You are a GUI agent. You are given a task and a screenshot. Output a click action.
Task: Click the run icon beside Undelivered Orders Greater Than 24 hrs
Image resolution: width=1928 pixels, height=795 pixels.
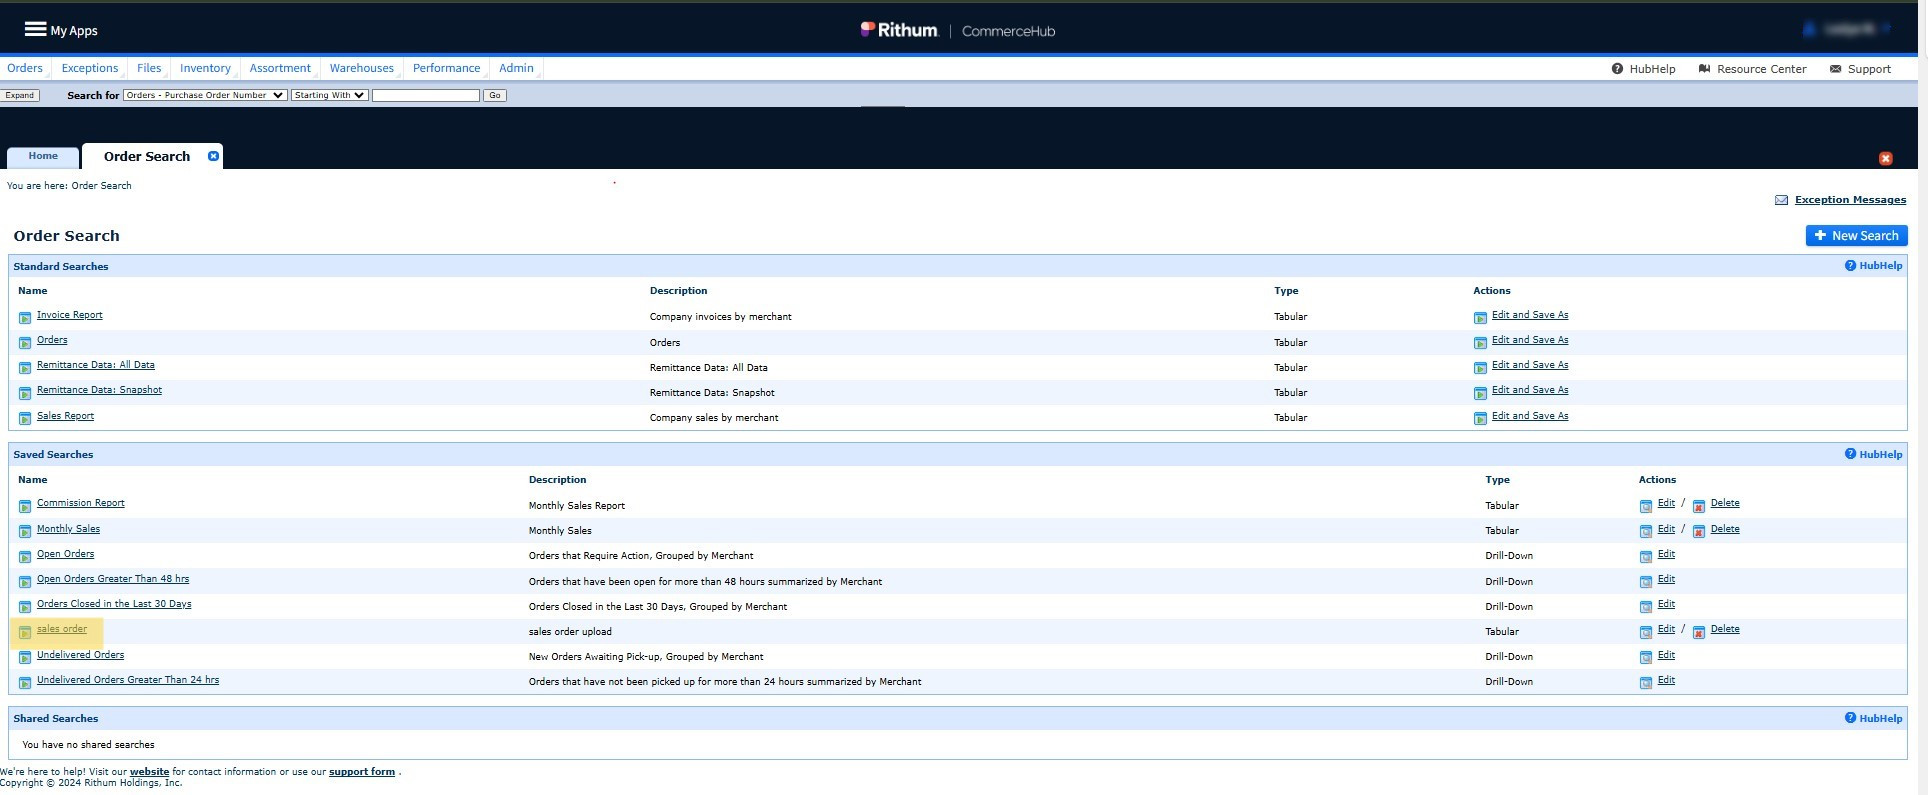25,683
